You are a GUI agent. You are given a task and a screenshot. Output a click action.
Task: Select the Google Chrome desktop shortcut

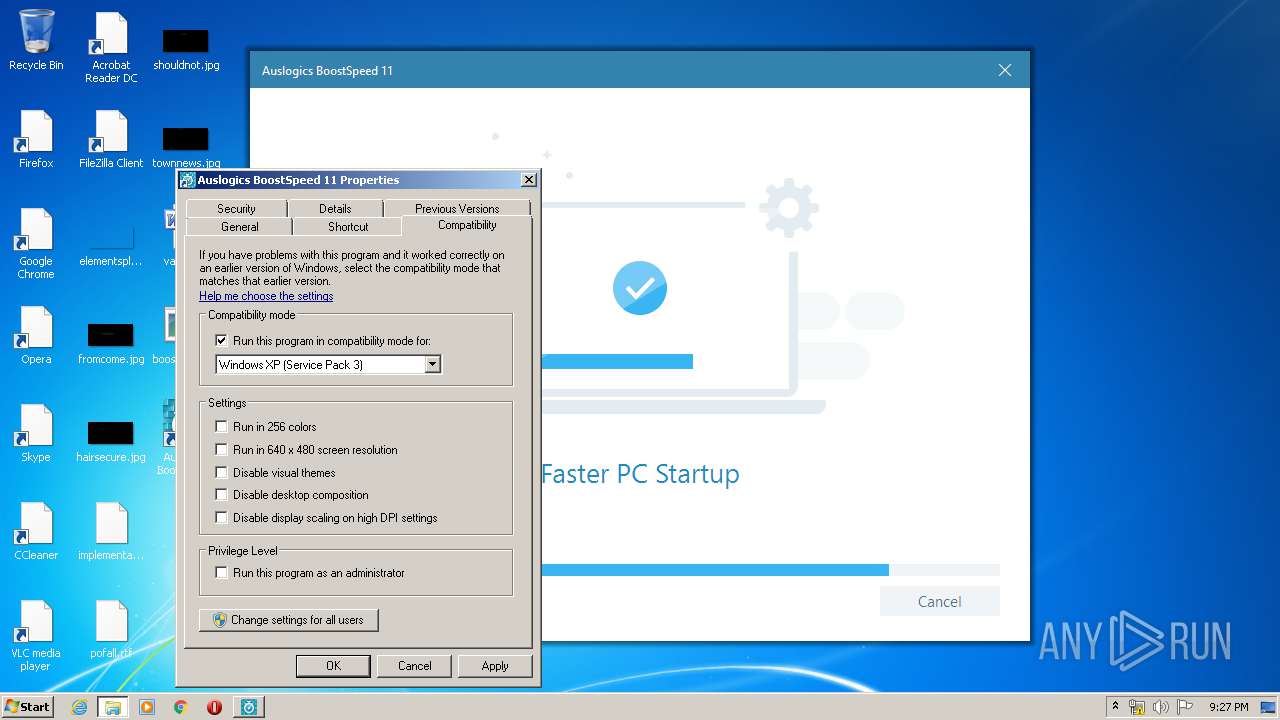(x=36, y=243)
